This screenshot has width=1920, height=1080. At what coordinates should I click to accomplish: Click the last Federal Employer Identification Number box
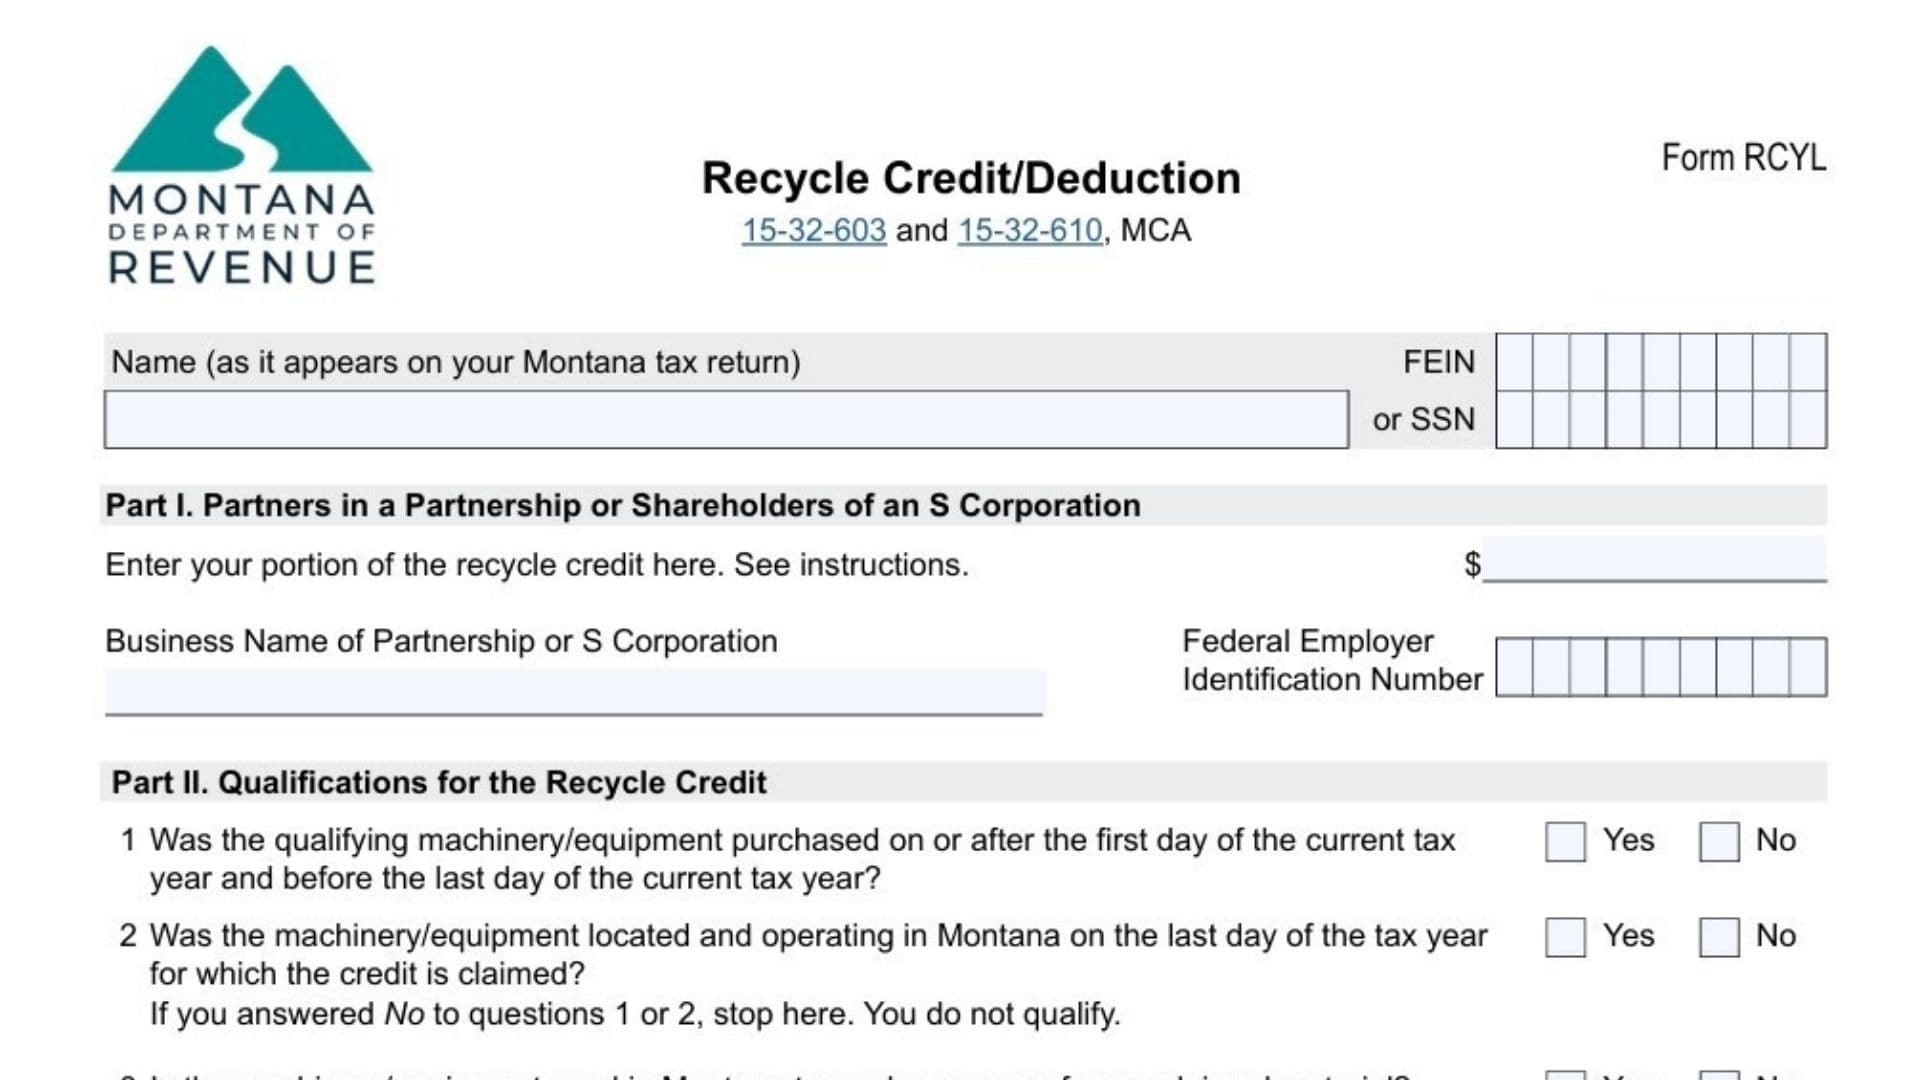click(x=1808, y=668)
